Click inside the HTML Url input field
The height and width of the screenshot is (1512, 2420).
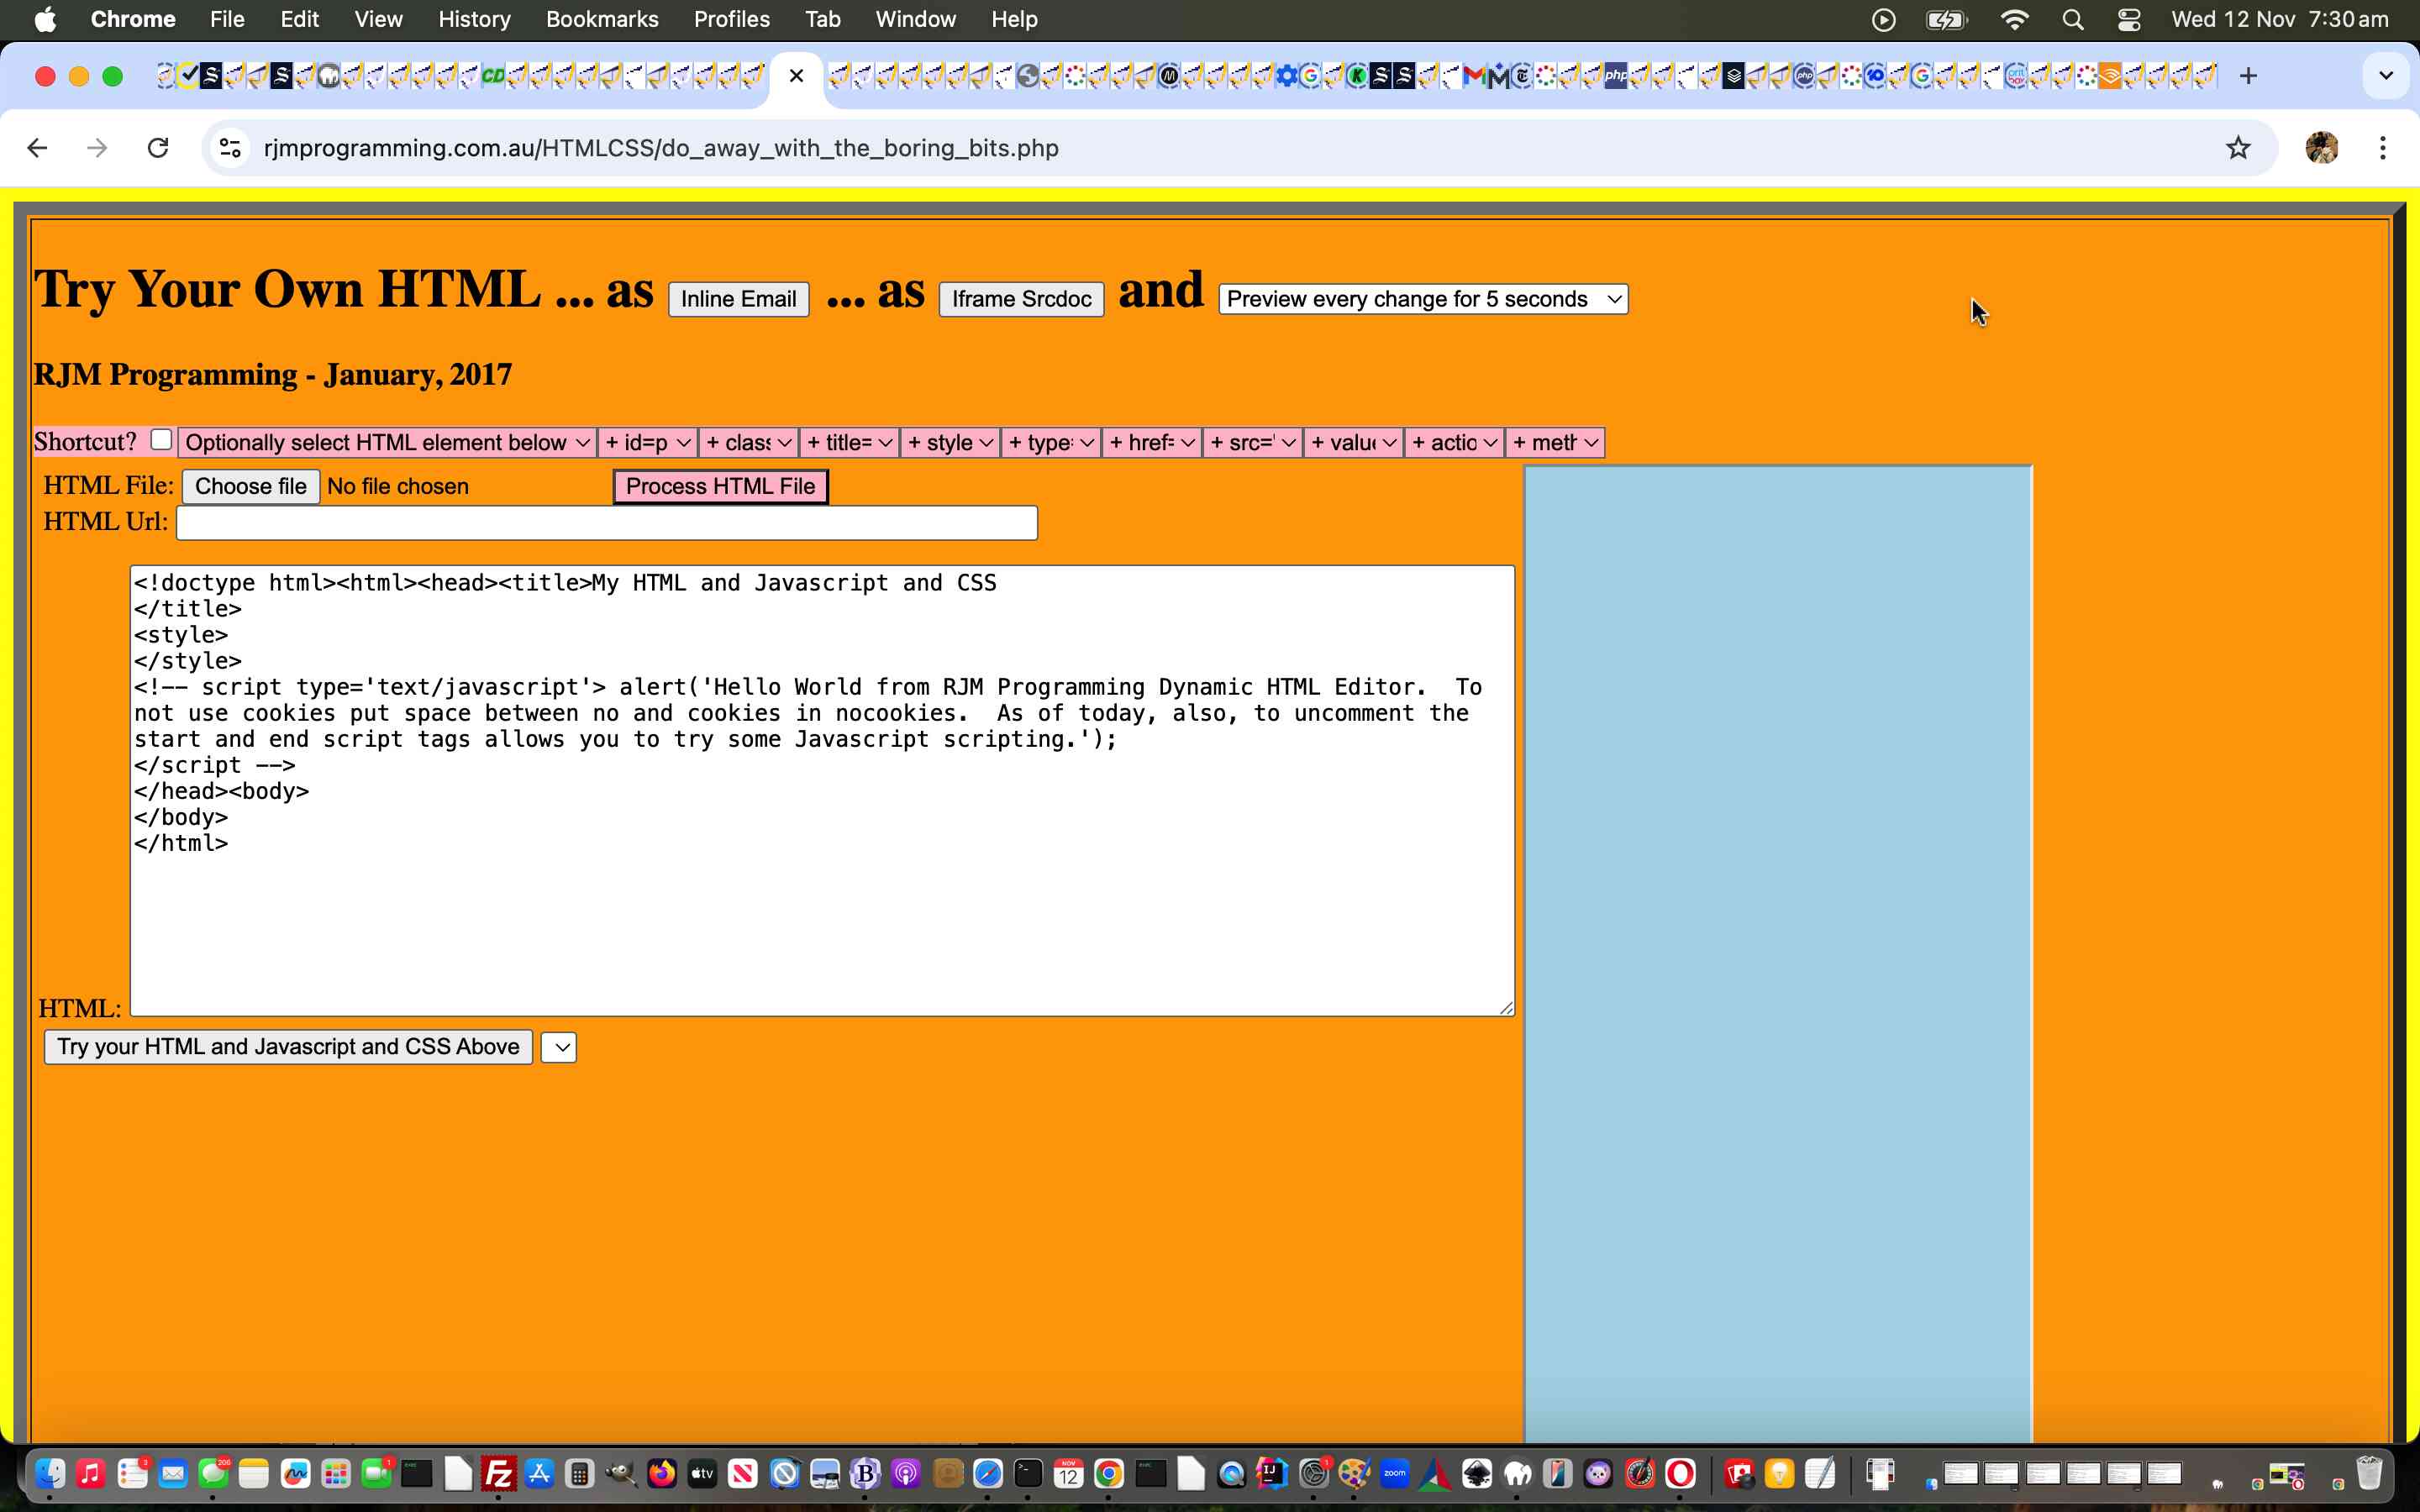(605, 521)
